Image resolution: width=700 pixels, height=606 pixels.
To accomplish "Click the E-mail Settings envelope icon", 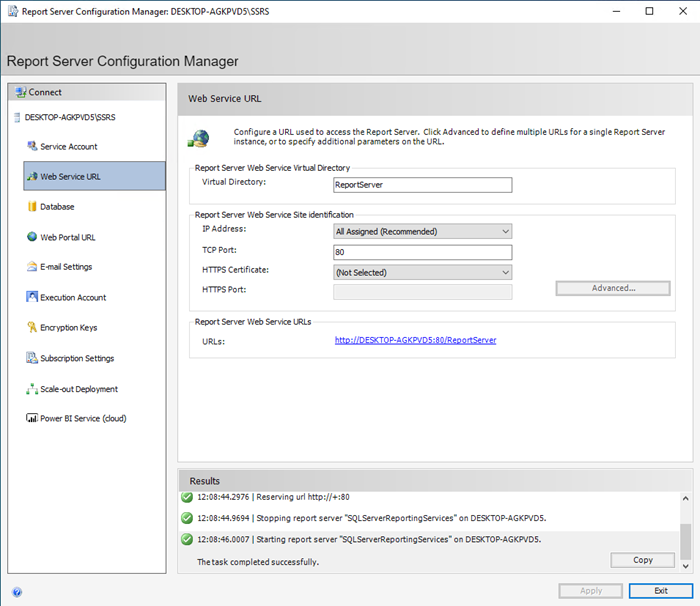I will click(32, 267).
